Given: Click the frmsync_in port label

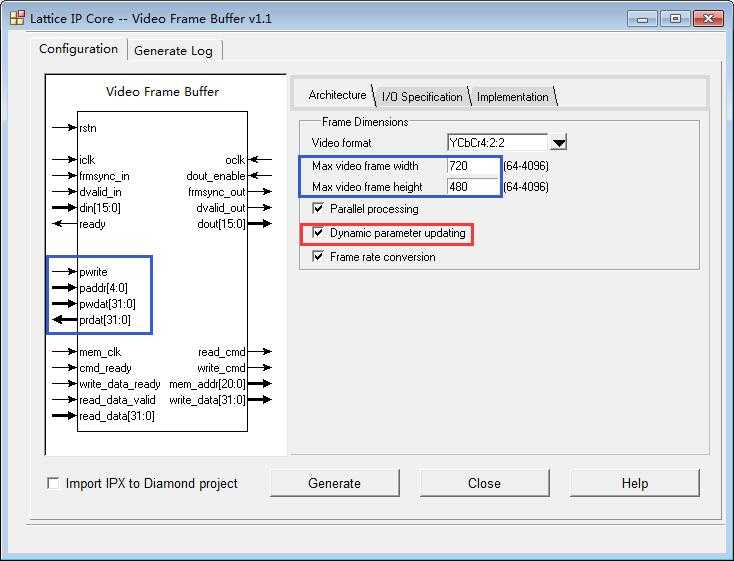Looking at the screenshot, I should coord(104,176).
